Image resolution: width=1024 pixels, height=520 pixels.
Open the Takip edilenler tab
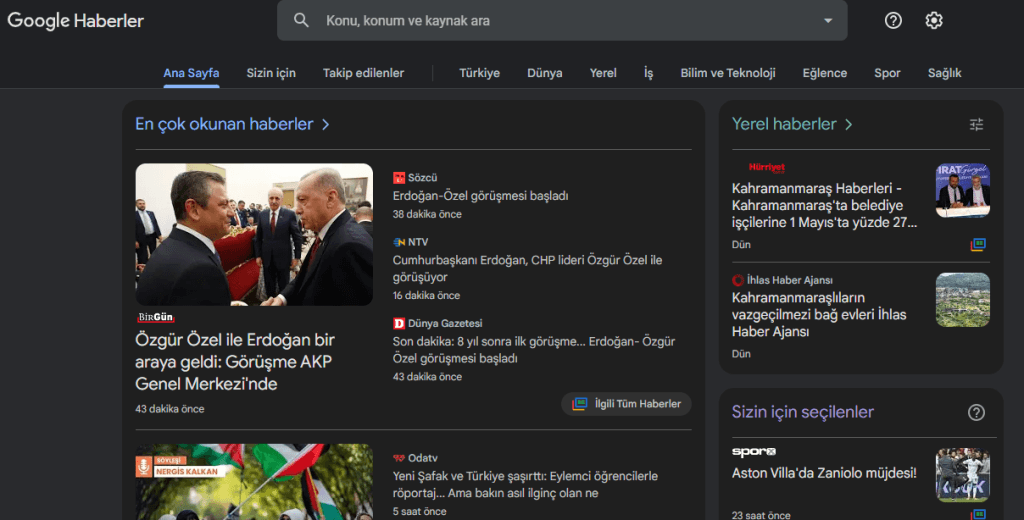point(363,73)
